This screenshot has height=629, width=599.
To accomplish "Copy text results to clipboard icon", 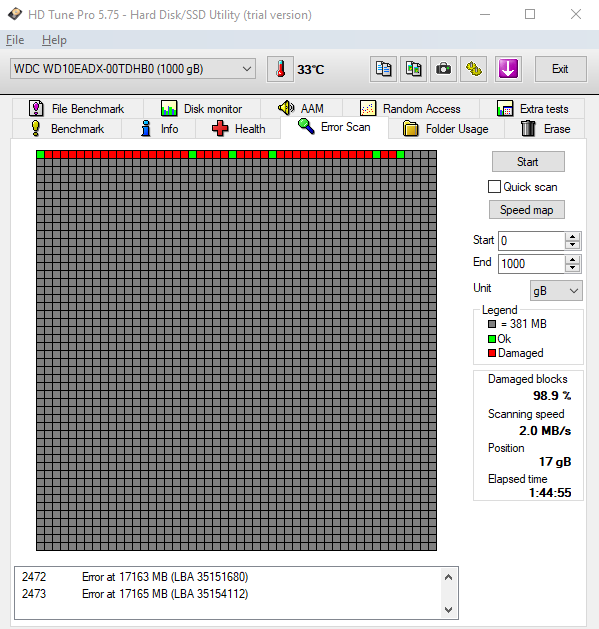I will pos(383,69).
